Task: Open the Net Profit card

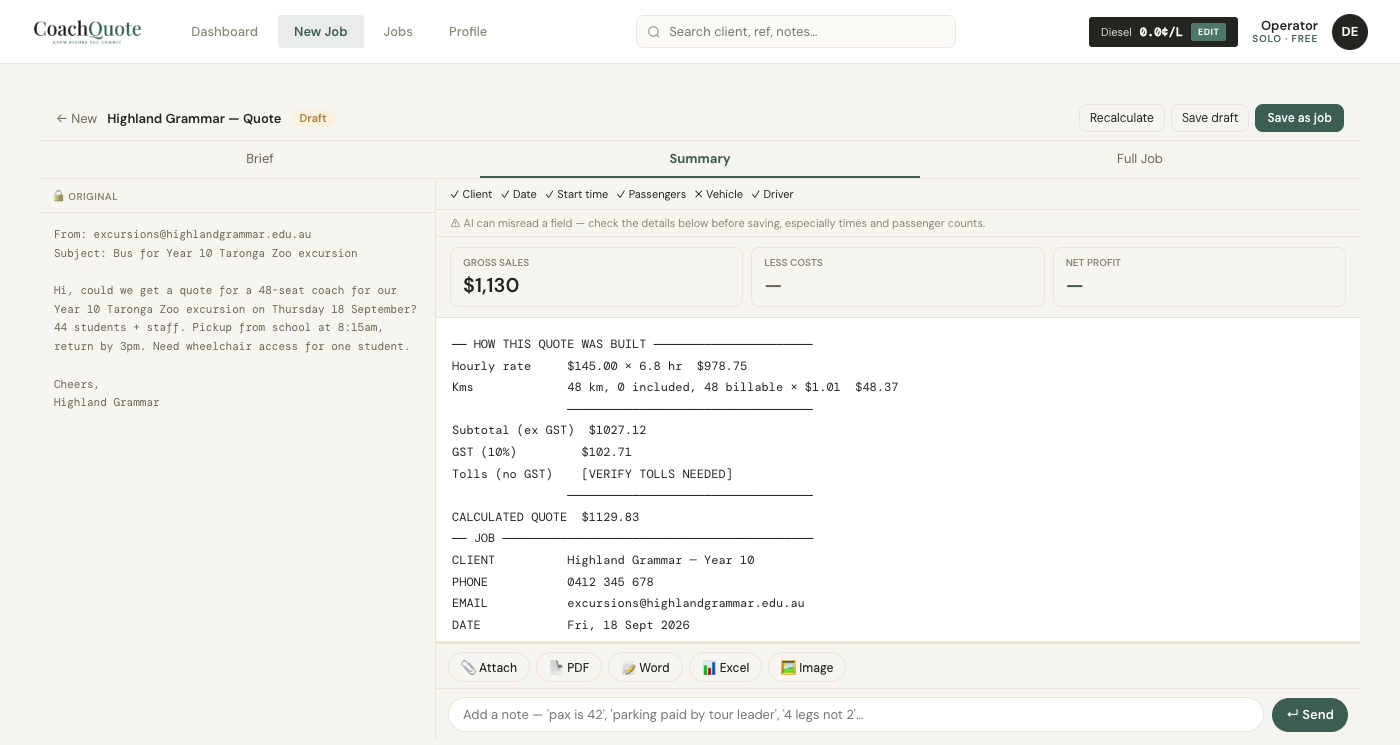Action: coord(1199,277)
